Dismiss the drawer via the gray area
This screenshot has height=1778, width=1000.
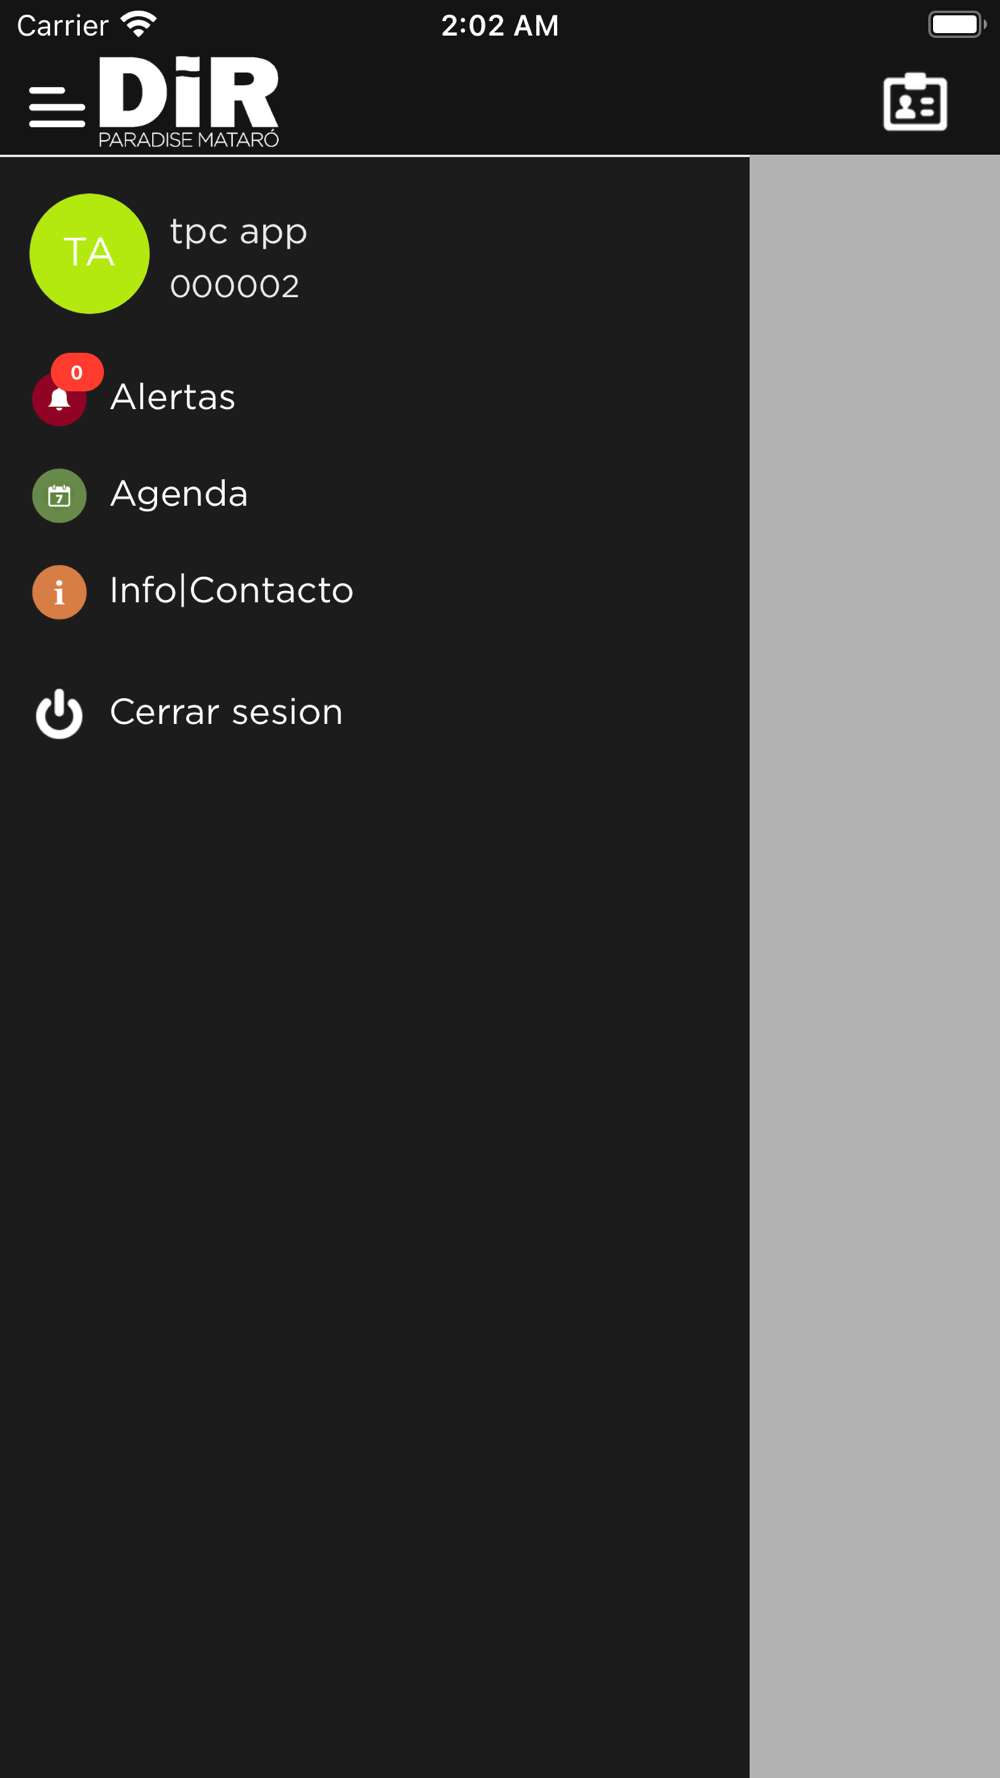click(x=874, y=900)
